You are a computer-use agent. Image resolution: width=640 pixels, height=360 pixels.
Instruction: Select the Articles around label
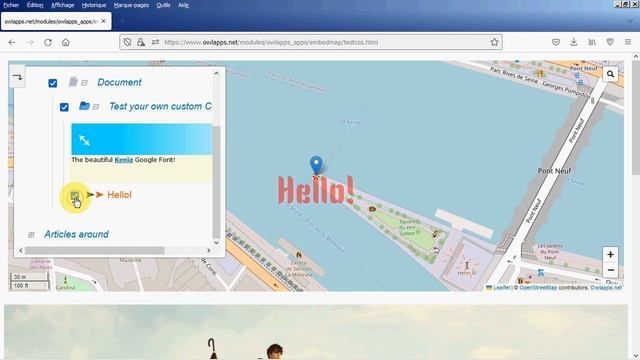[x=76, y=234]
